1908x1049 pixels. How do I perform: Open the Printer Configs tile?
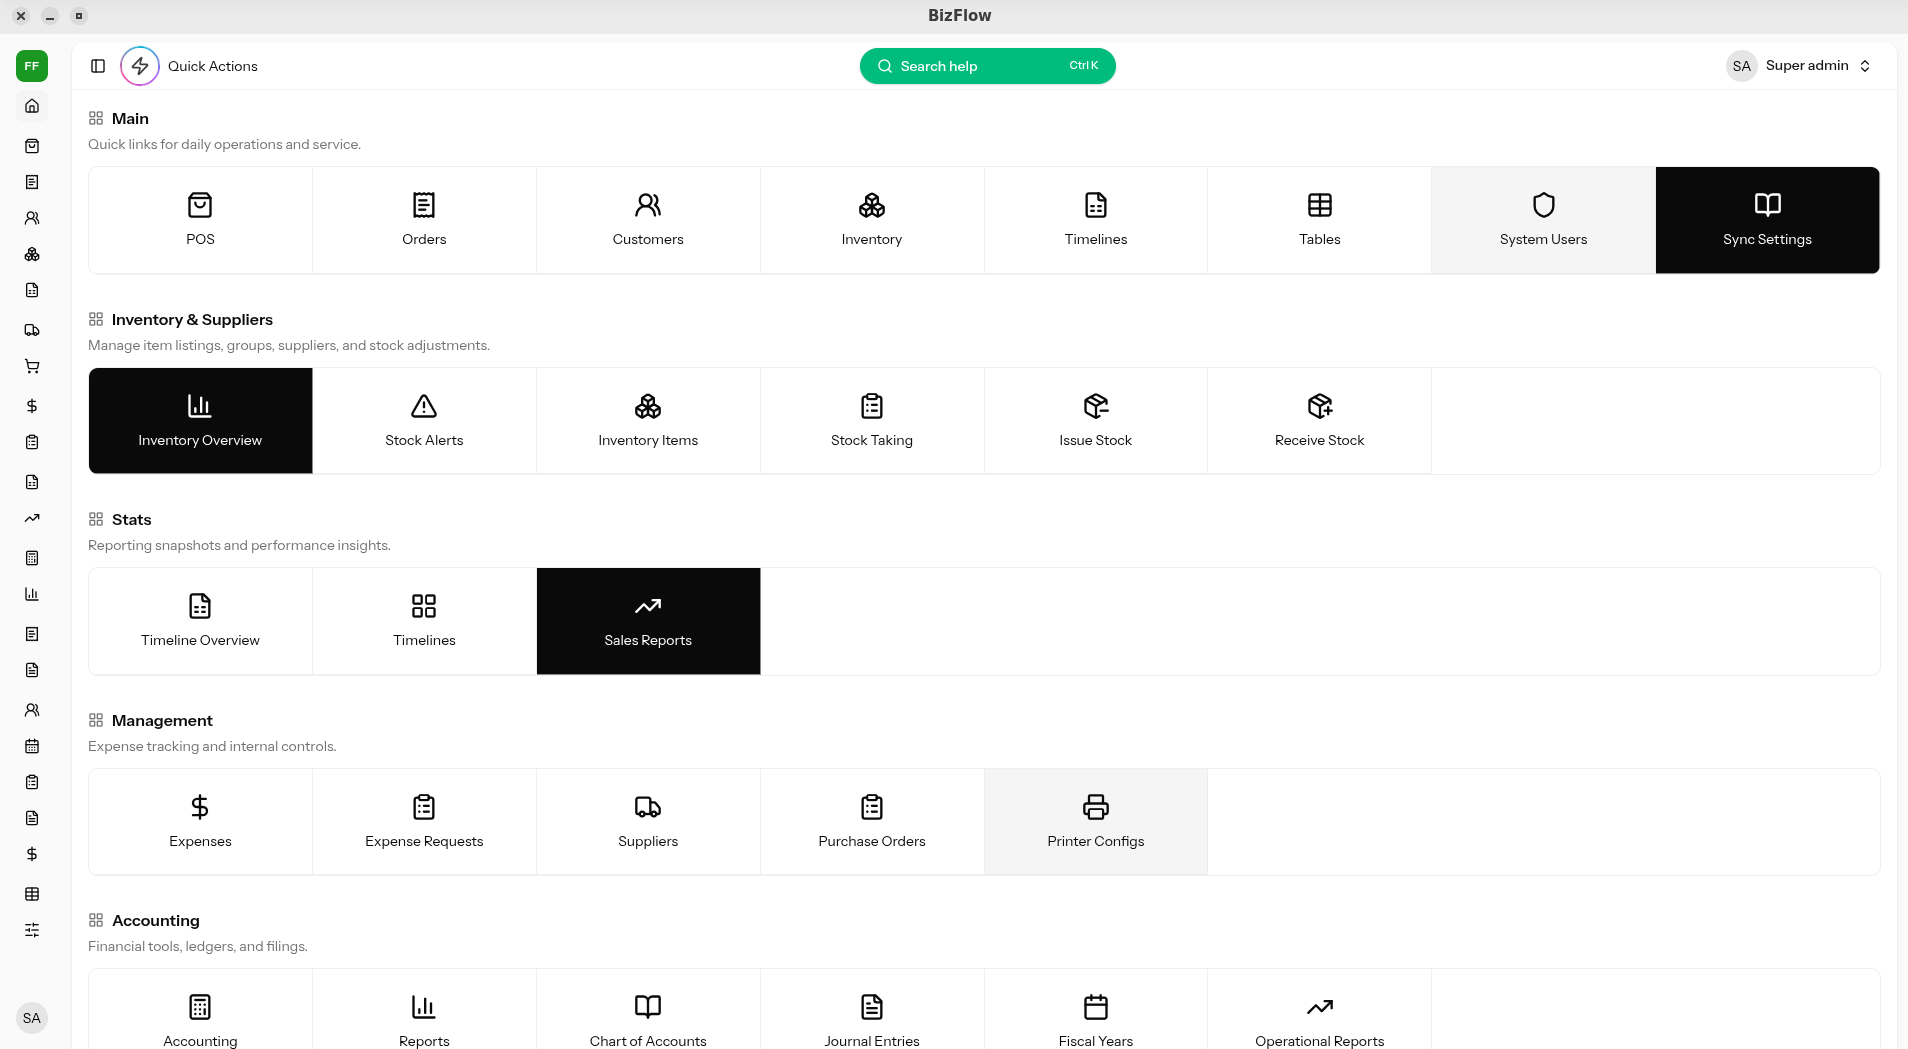pyautogui.click(x=1095, y=822)
